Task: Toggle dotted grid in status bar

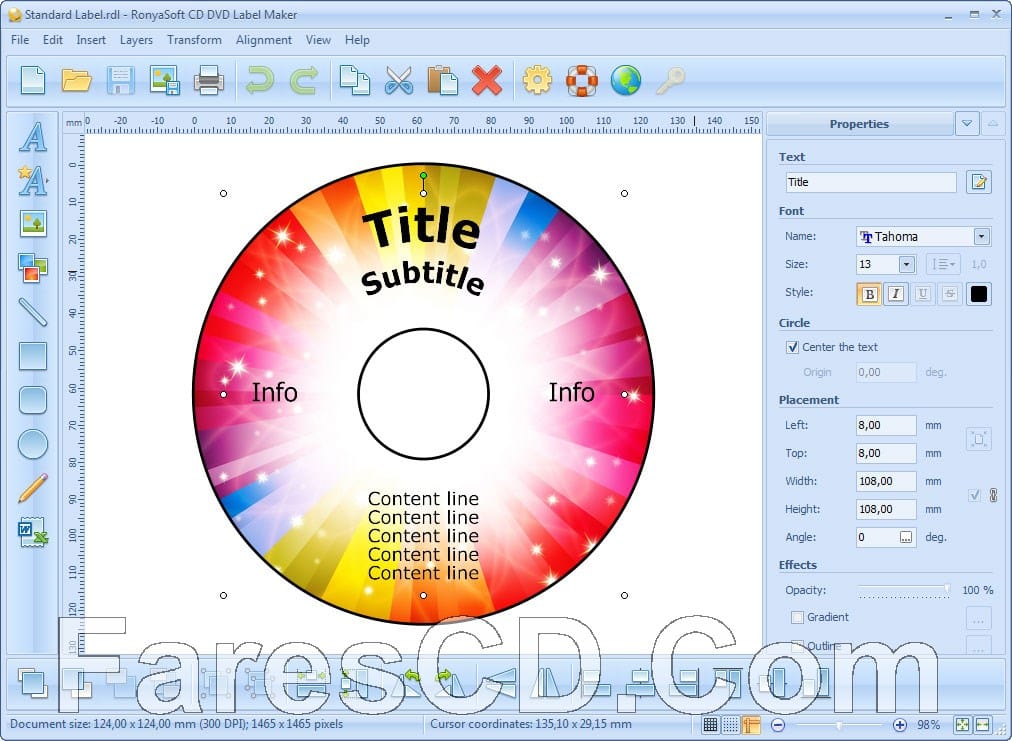Action: click(x=730, y=725)
